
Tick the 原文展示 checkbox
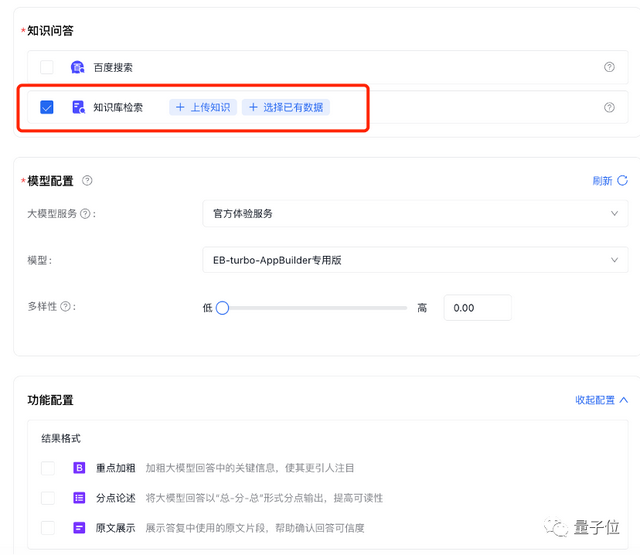(48, 527)
